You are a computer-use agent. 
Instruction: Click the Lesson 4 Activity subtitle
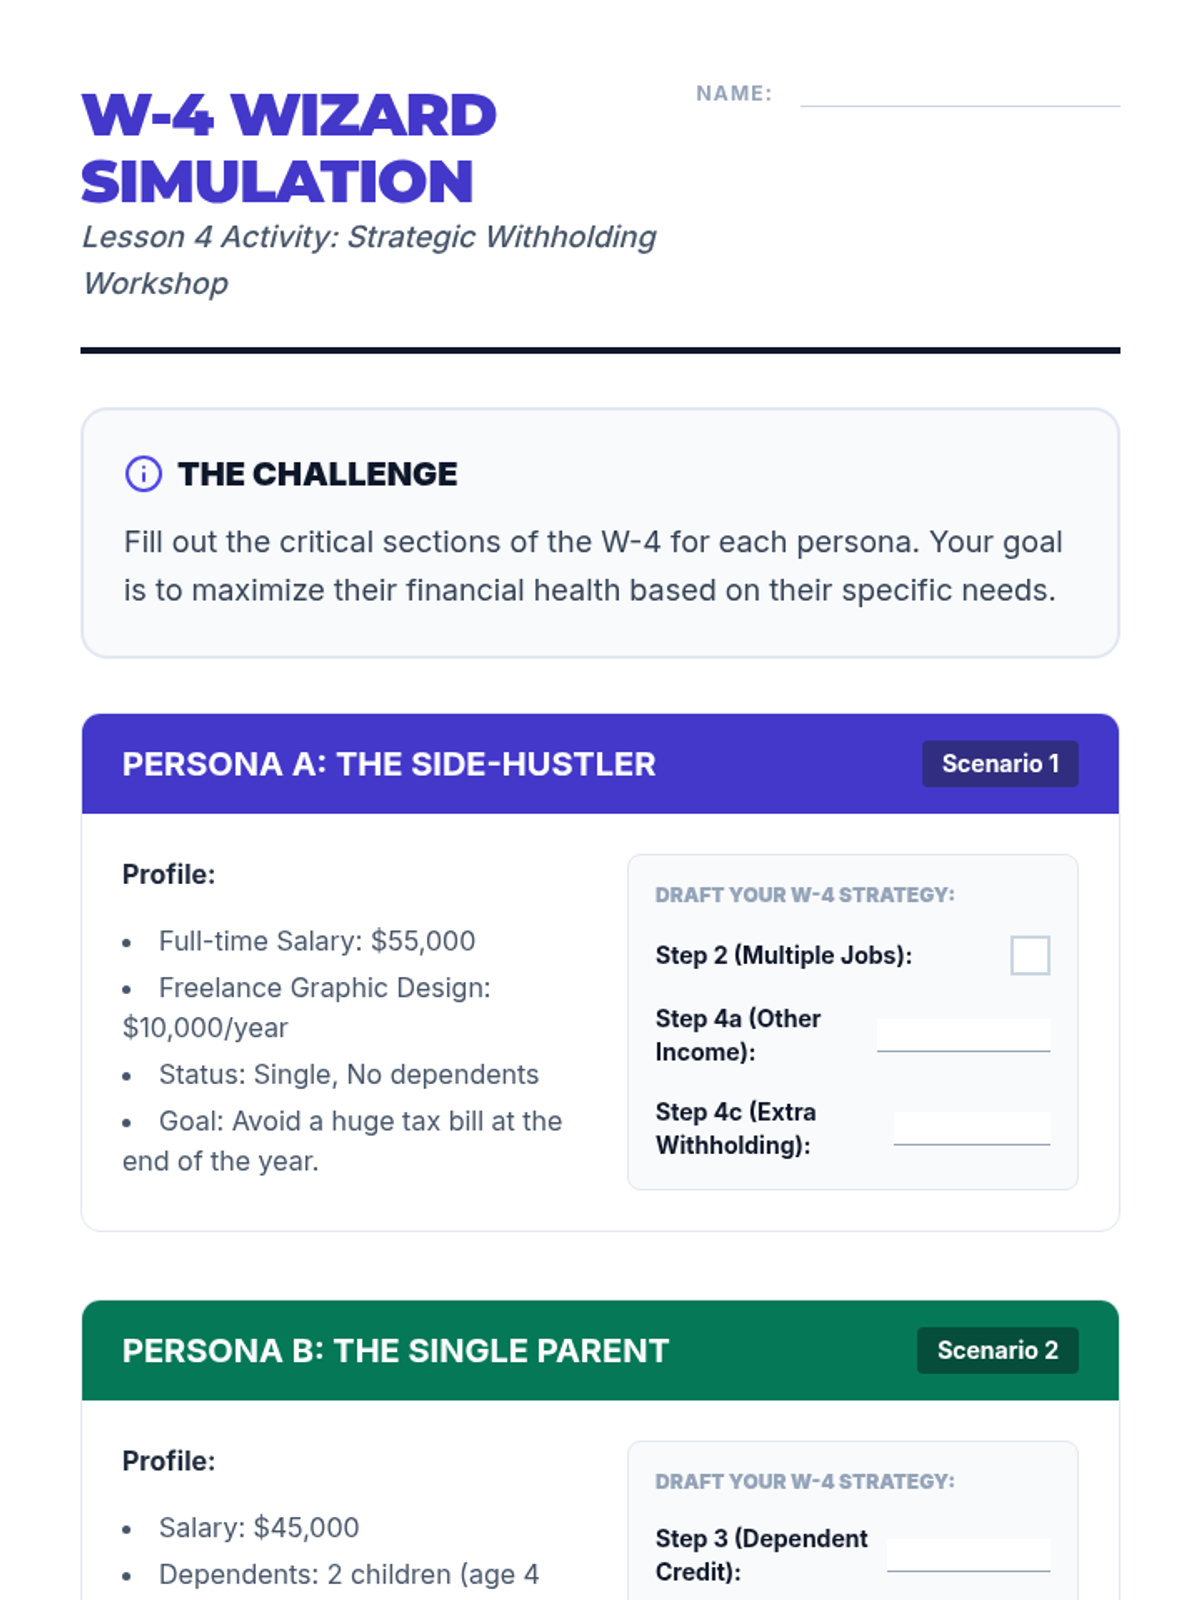point(369,260)
